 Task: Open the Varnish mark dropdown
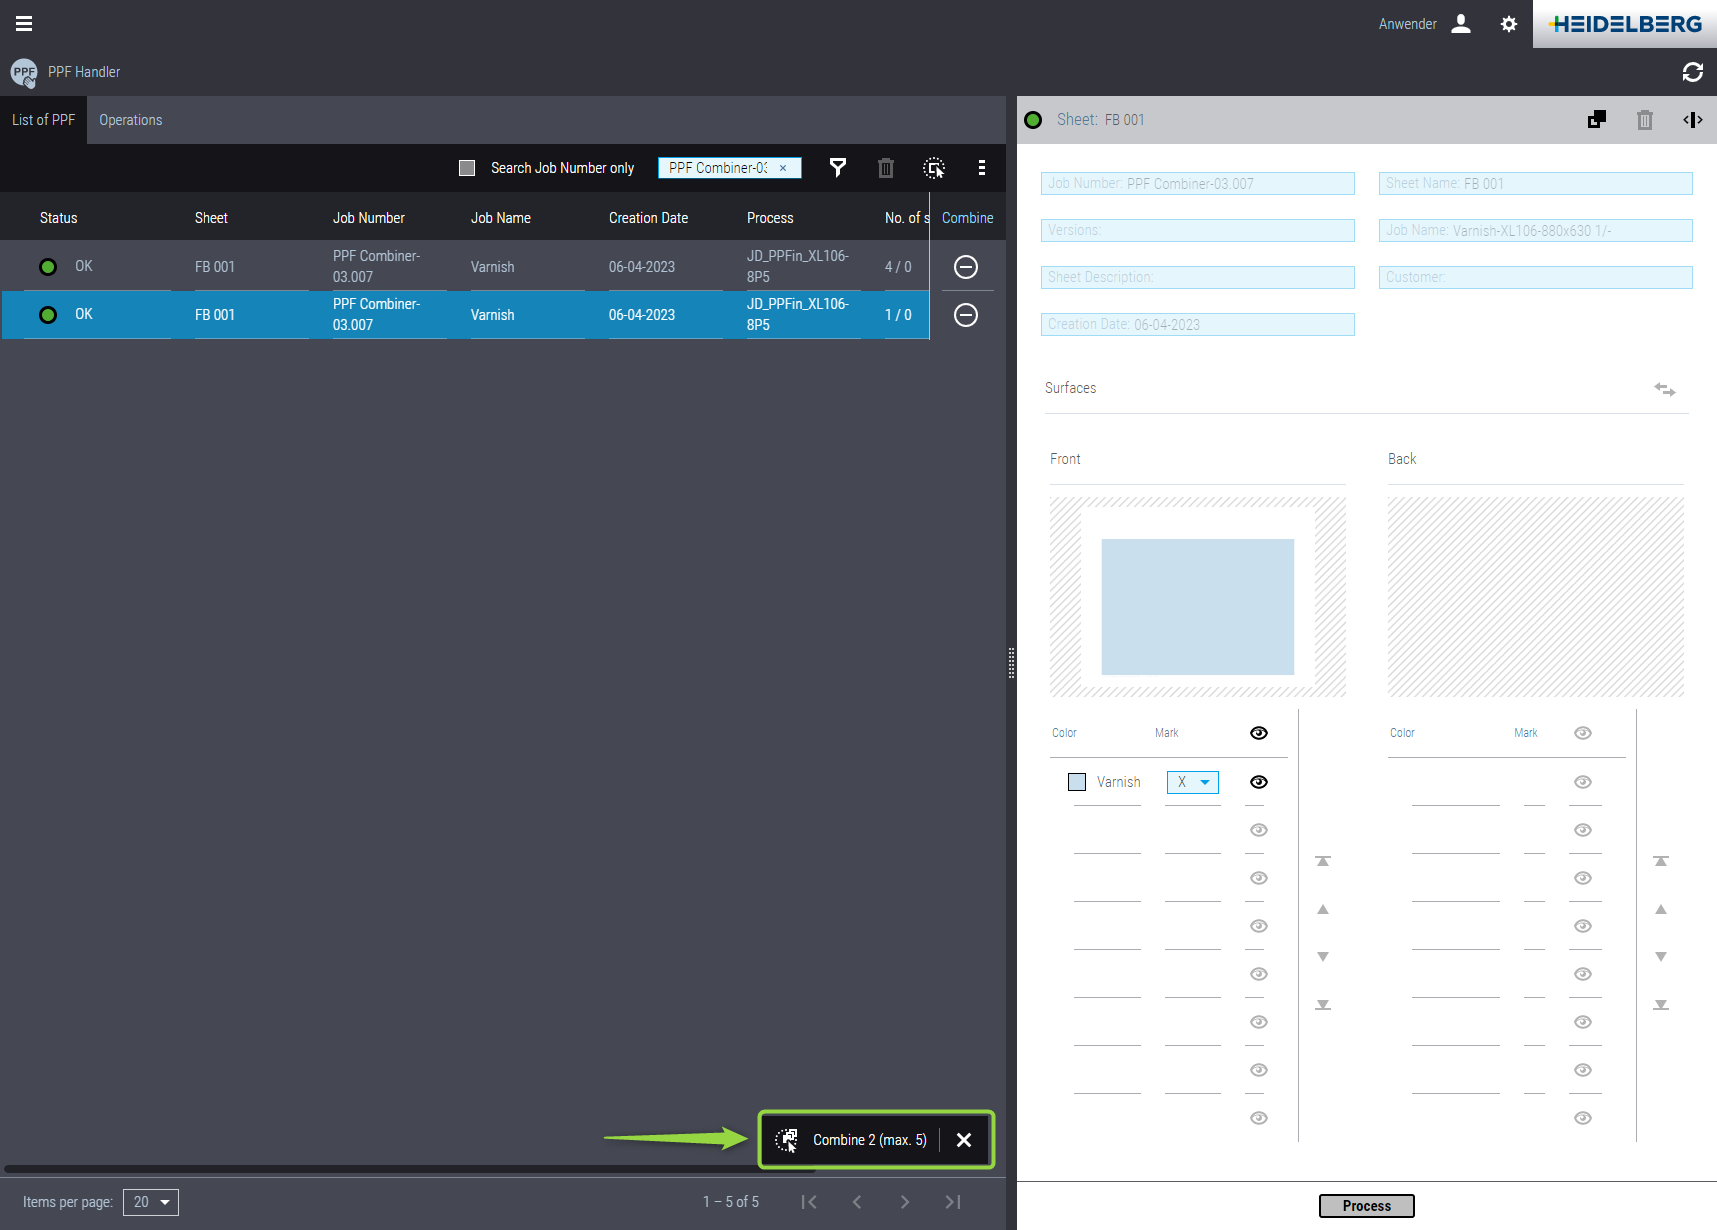click(x=1192, y=782)
